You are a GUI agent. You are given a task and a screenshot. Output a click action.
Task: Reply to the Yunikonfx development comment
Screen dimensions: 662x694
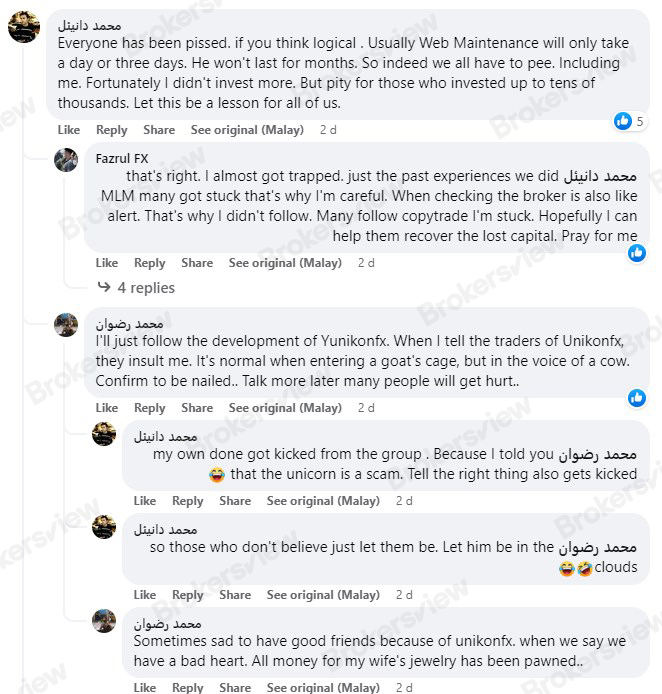(149, 408)
